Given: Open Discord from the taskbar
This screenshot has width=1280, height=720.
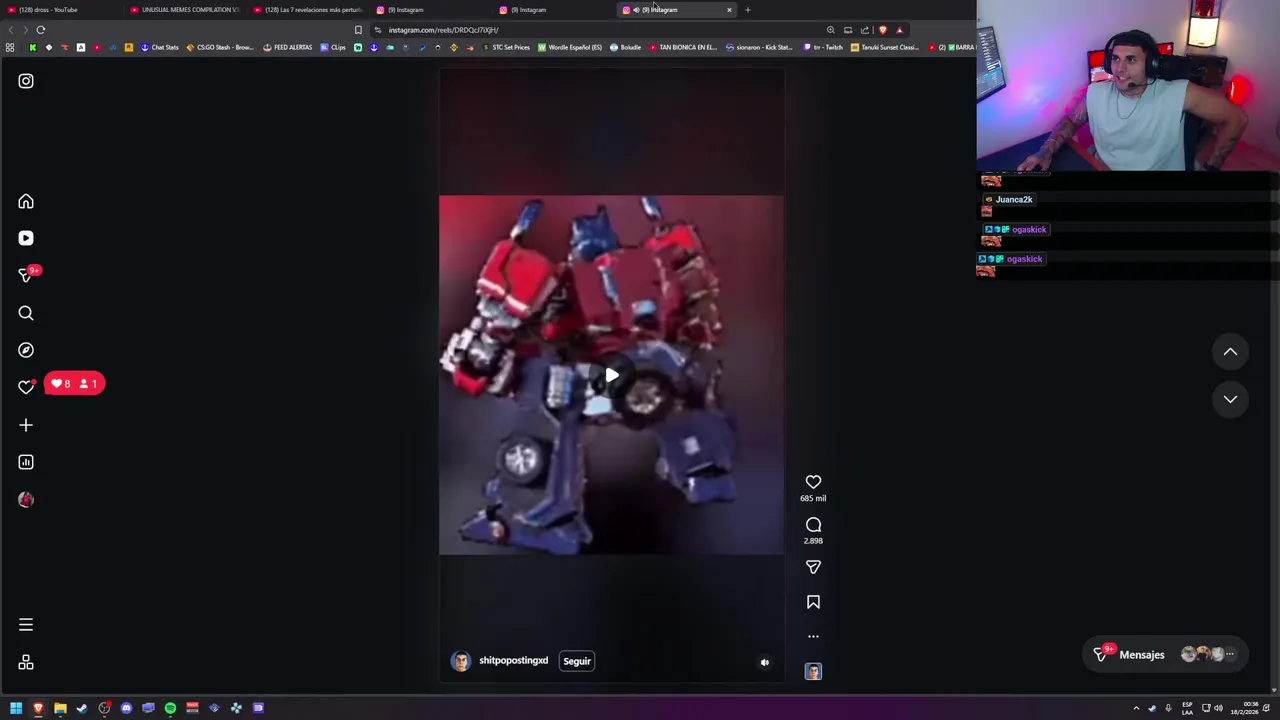Looking at the screenshot, I should [126, 708].
